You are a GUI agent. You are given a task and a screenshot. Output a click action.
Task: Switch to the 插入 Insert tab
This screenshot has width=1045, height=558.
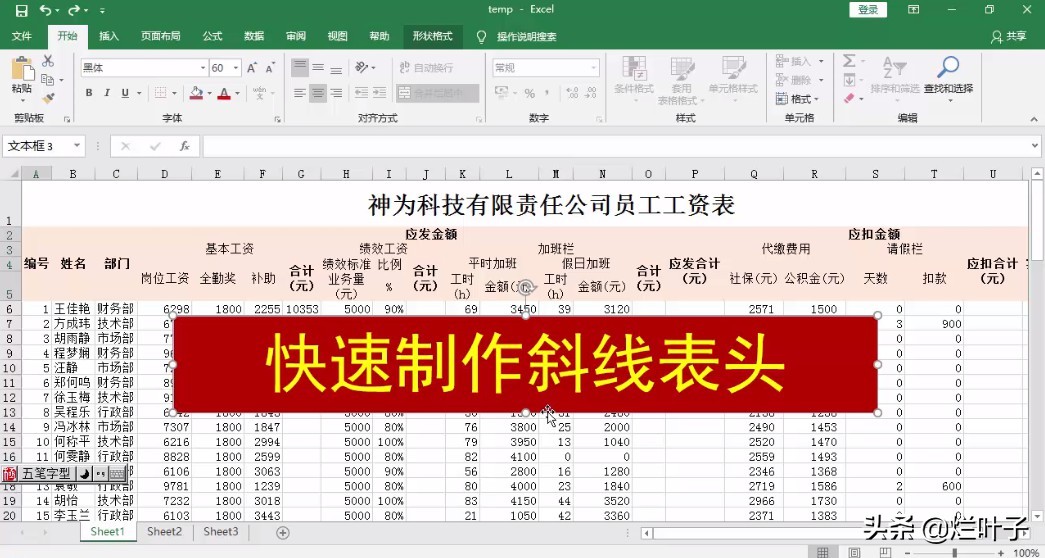[x=109, y=36]
